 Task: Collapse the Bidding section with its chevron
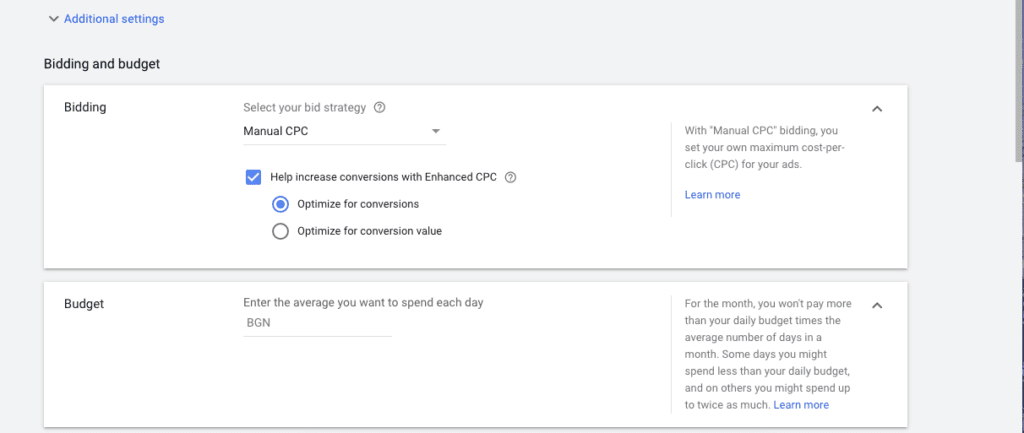[877, 108]
